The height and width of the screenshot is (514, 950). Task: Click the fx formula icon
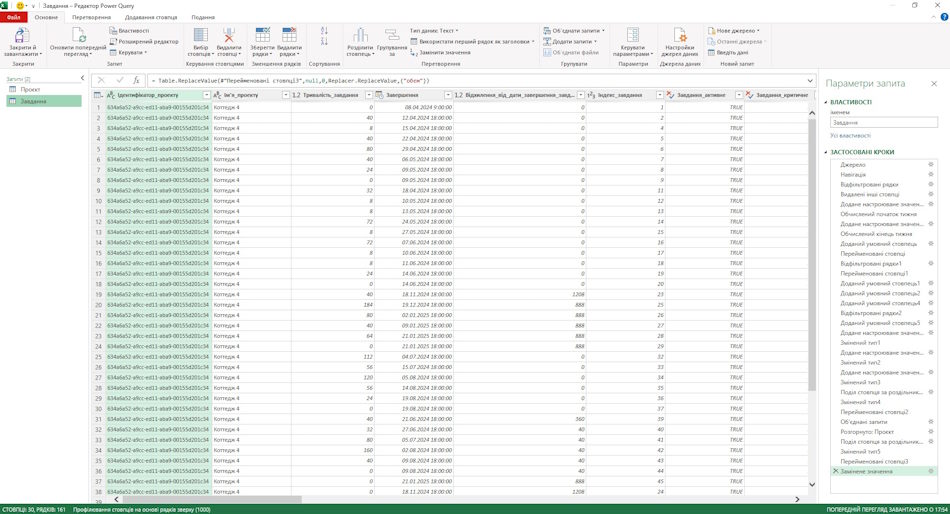(136, 80)
